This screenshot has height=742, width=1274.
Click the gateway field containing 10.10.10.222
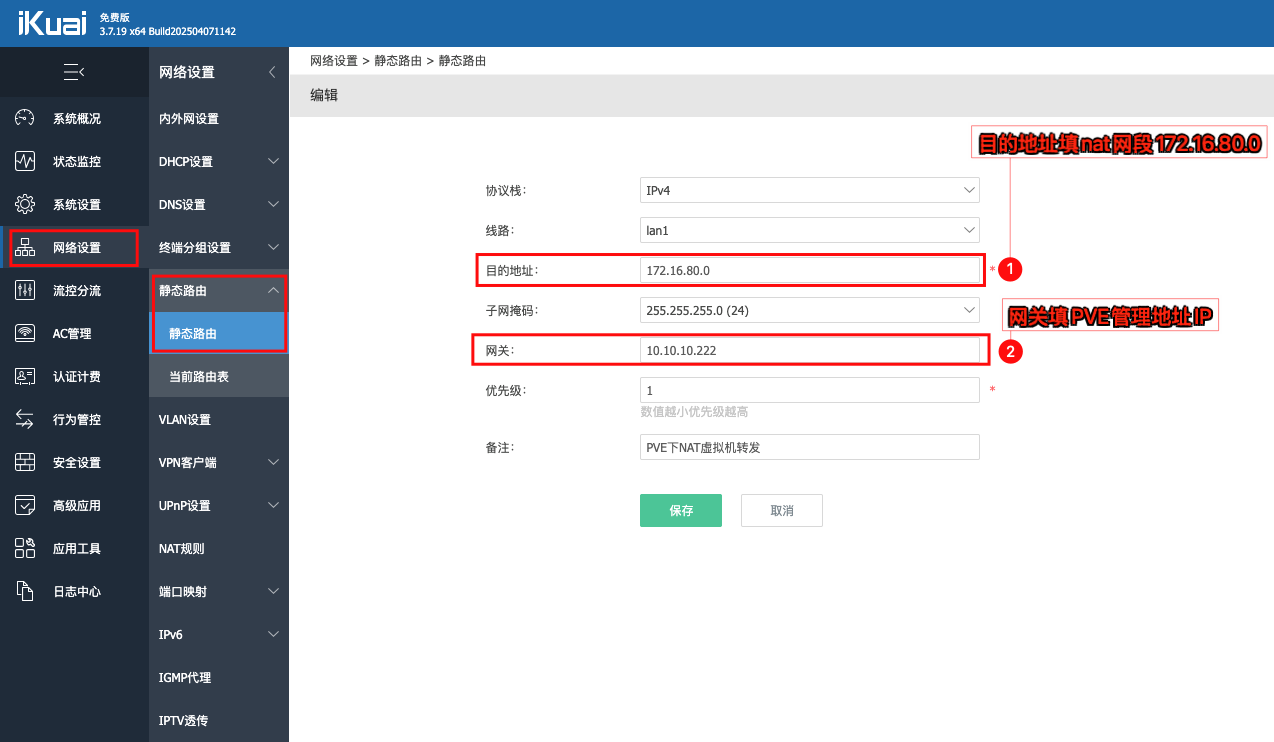[x=809, y=351]
